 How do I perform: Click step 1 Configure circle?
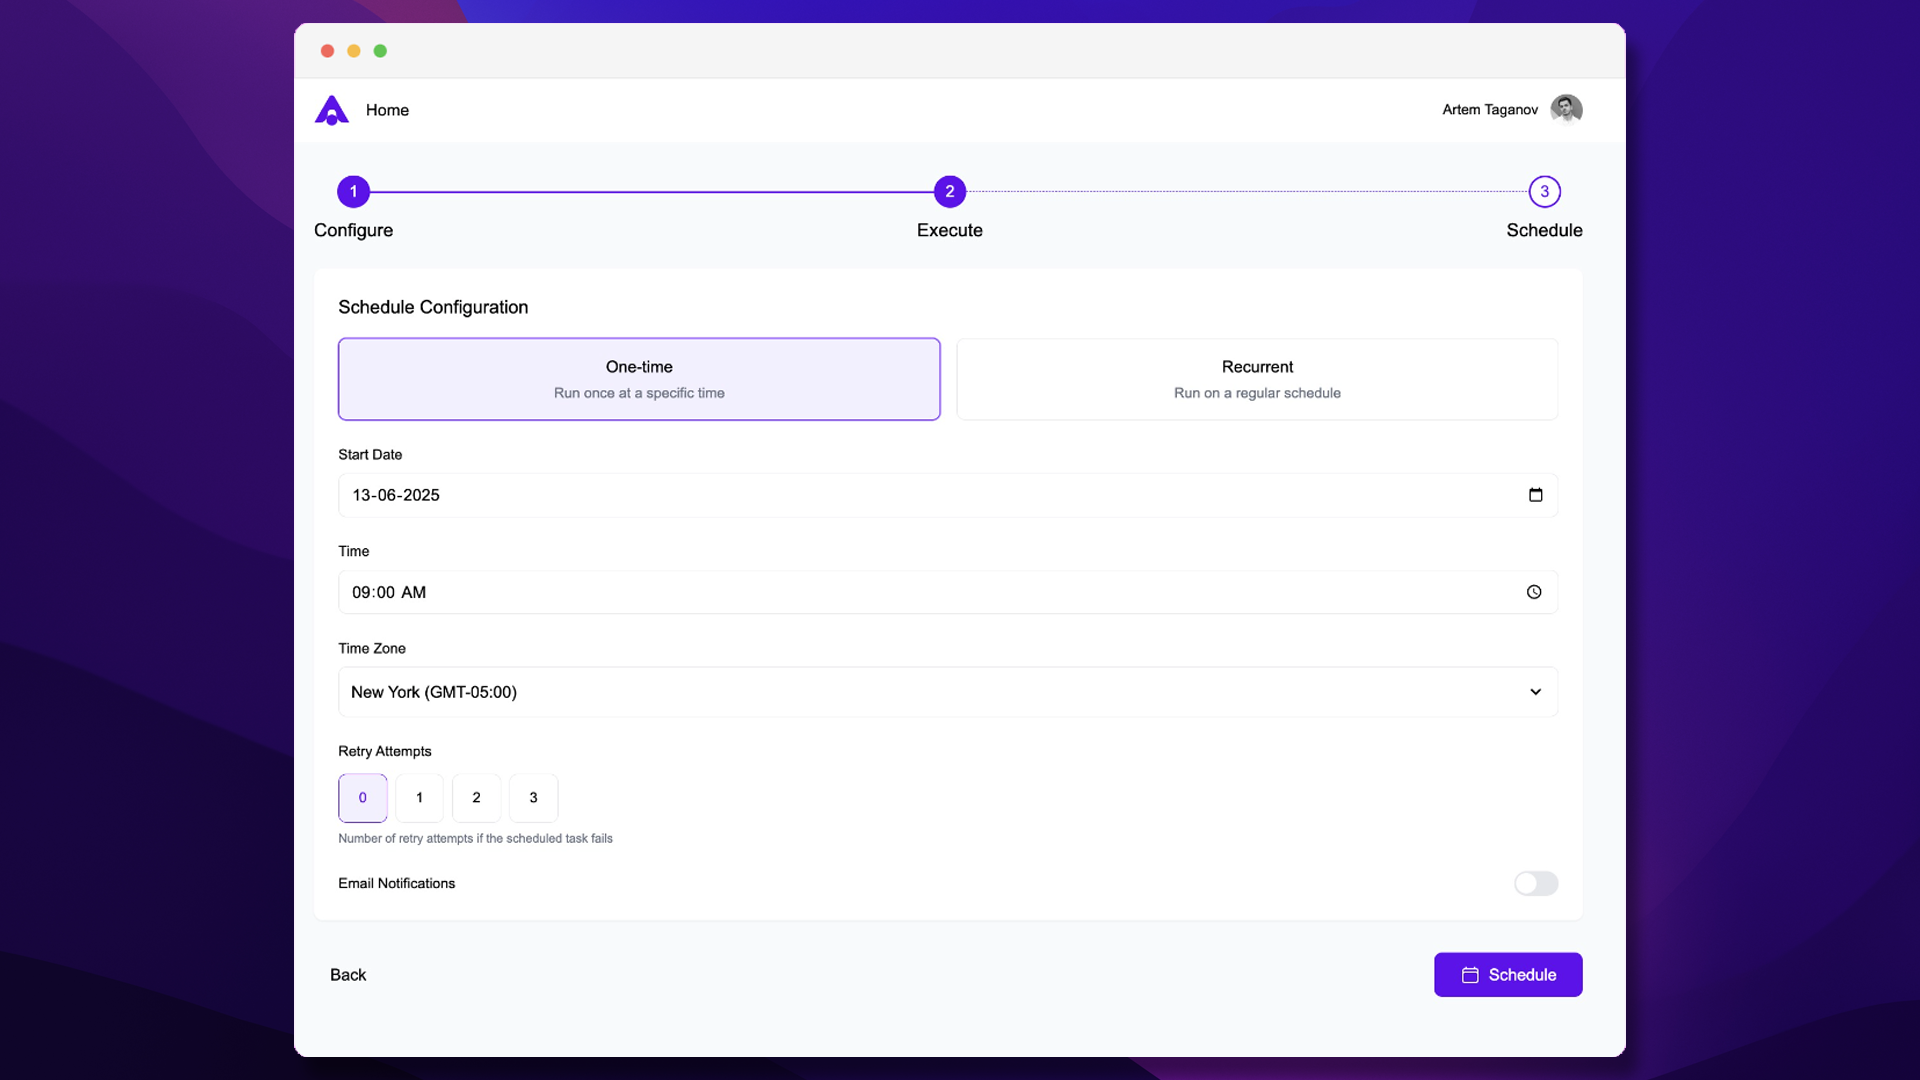coord(353,191)
